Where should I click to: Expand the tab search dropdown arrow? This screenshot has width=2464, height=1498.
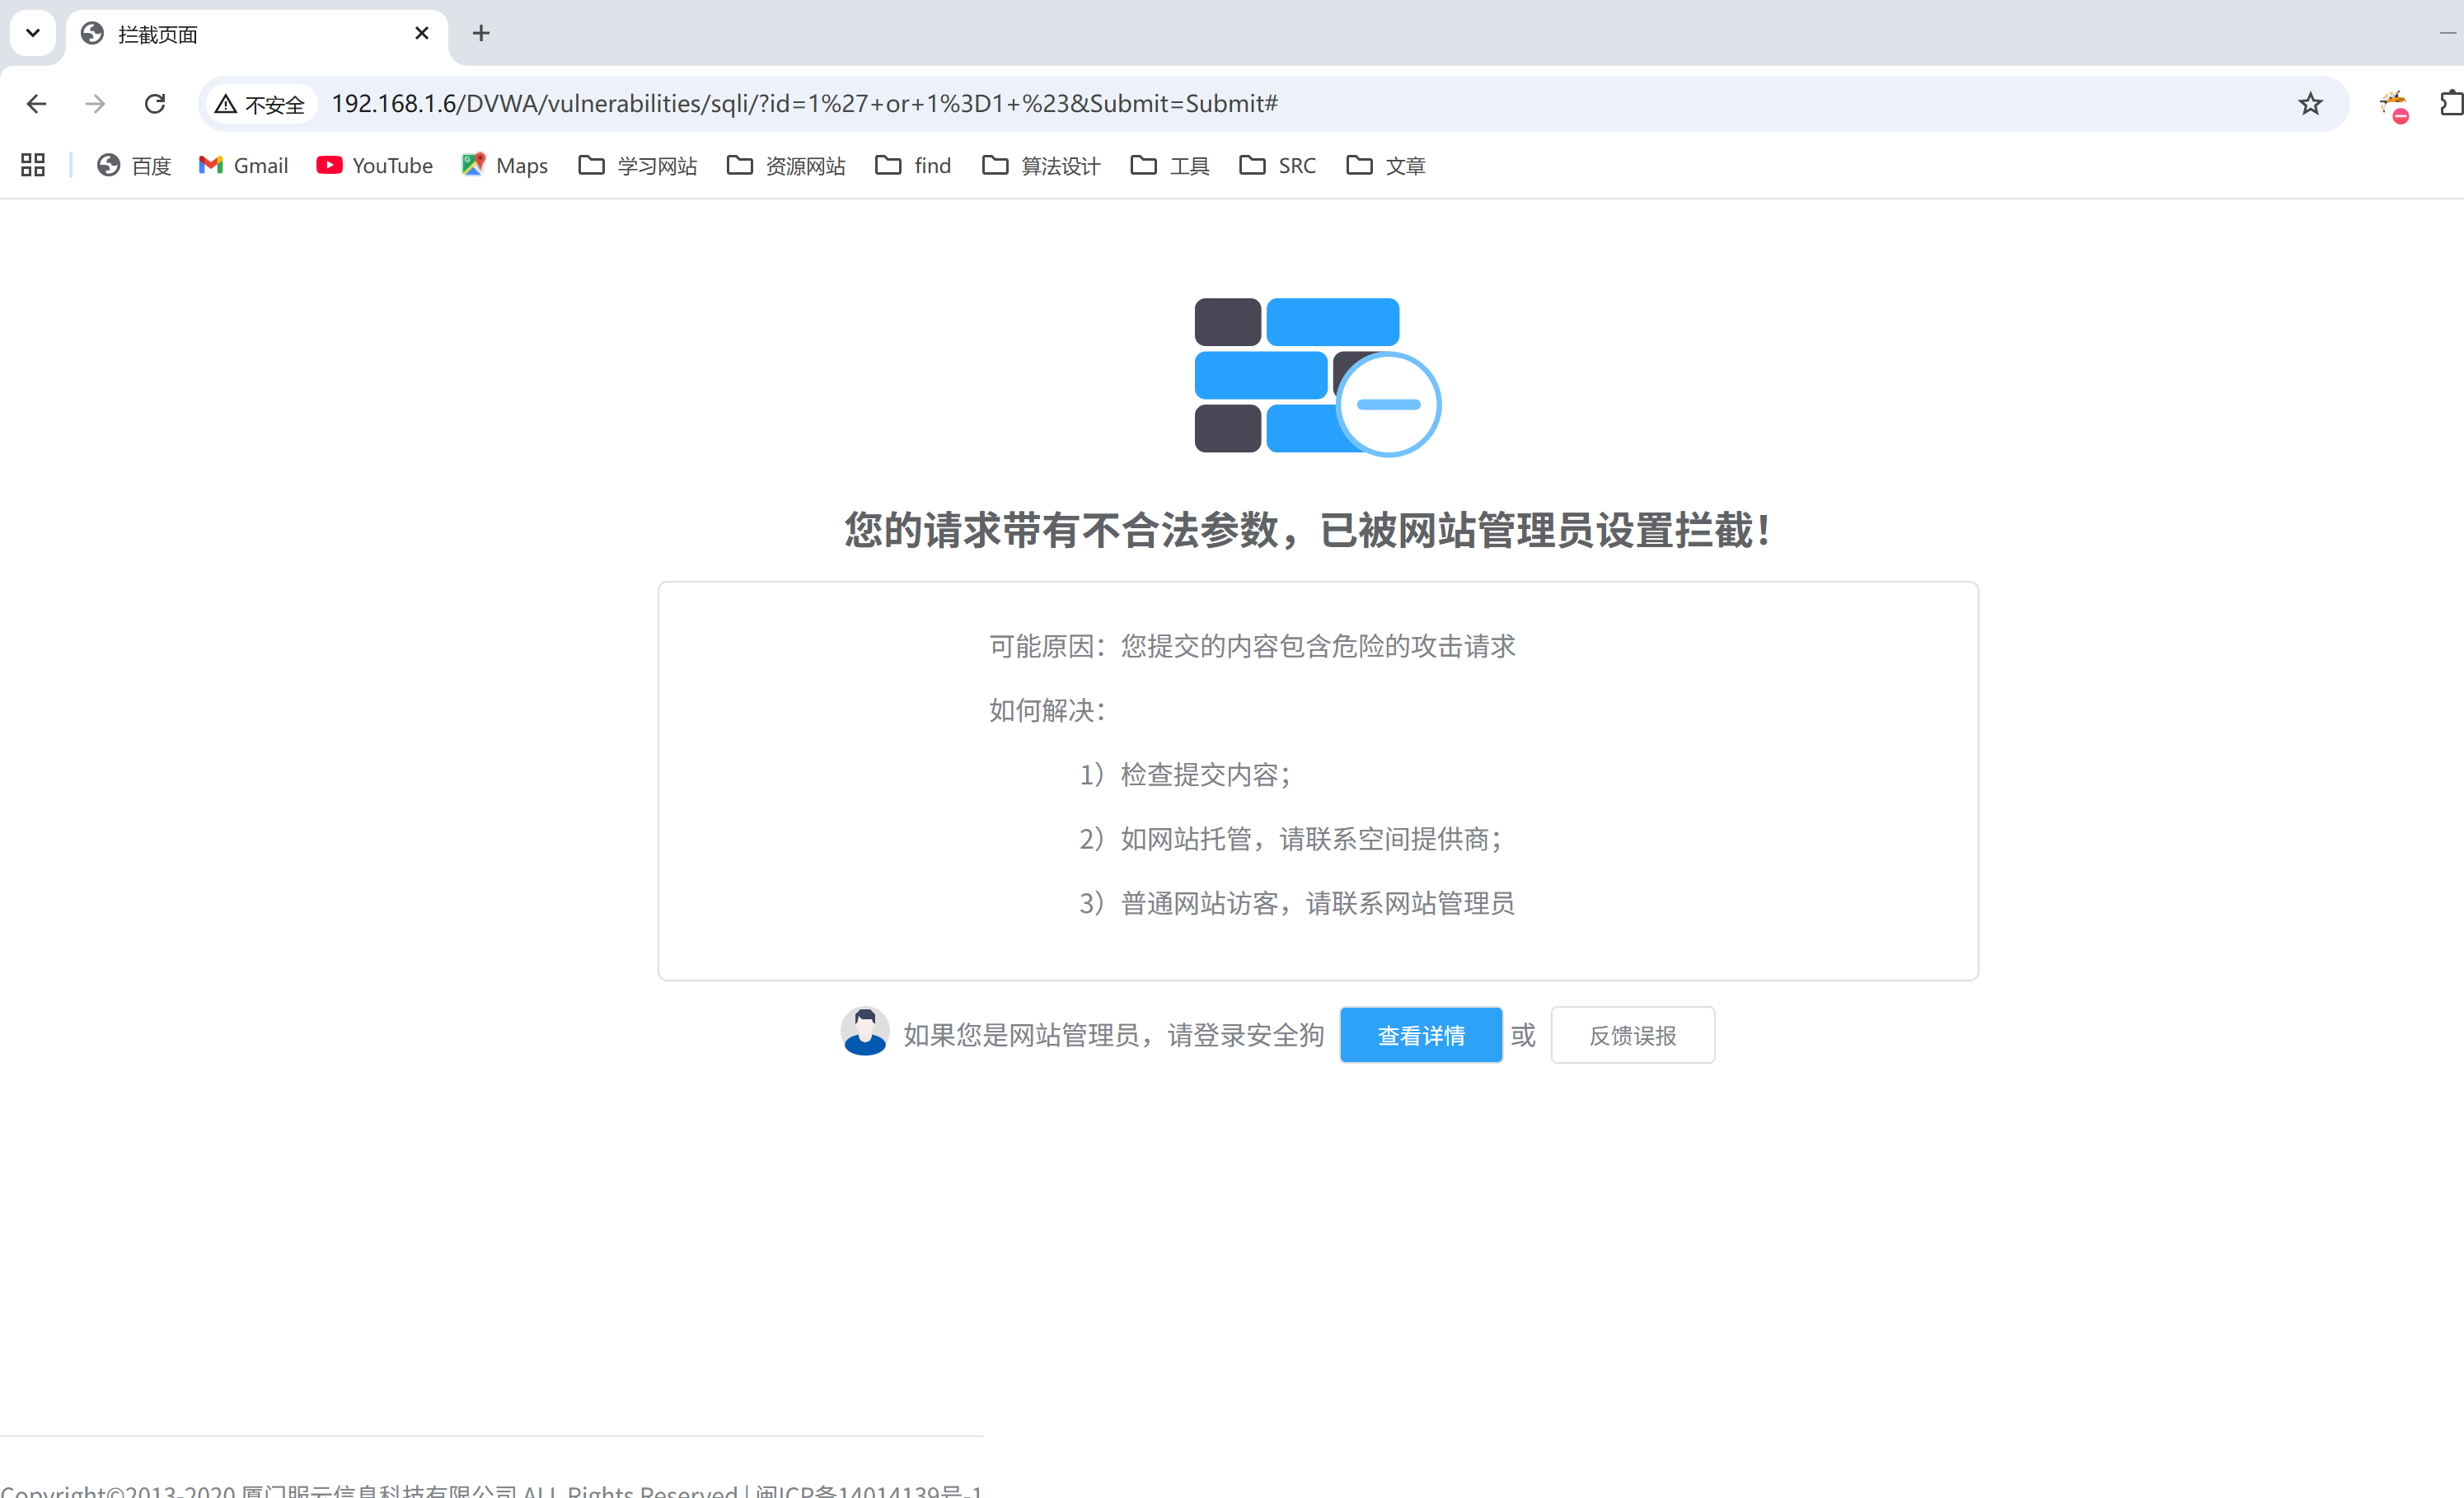[x=33, y=33]
